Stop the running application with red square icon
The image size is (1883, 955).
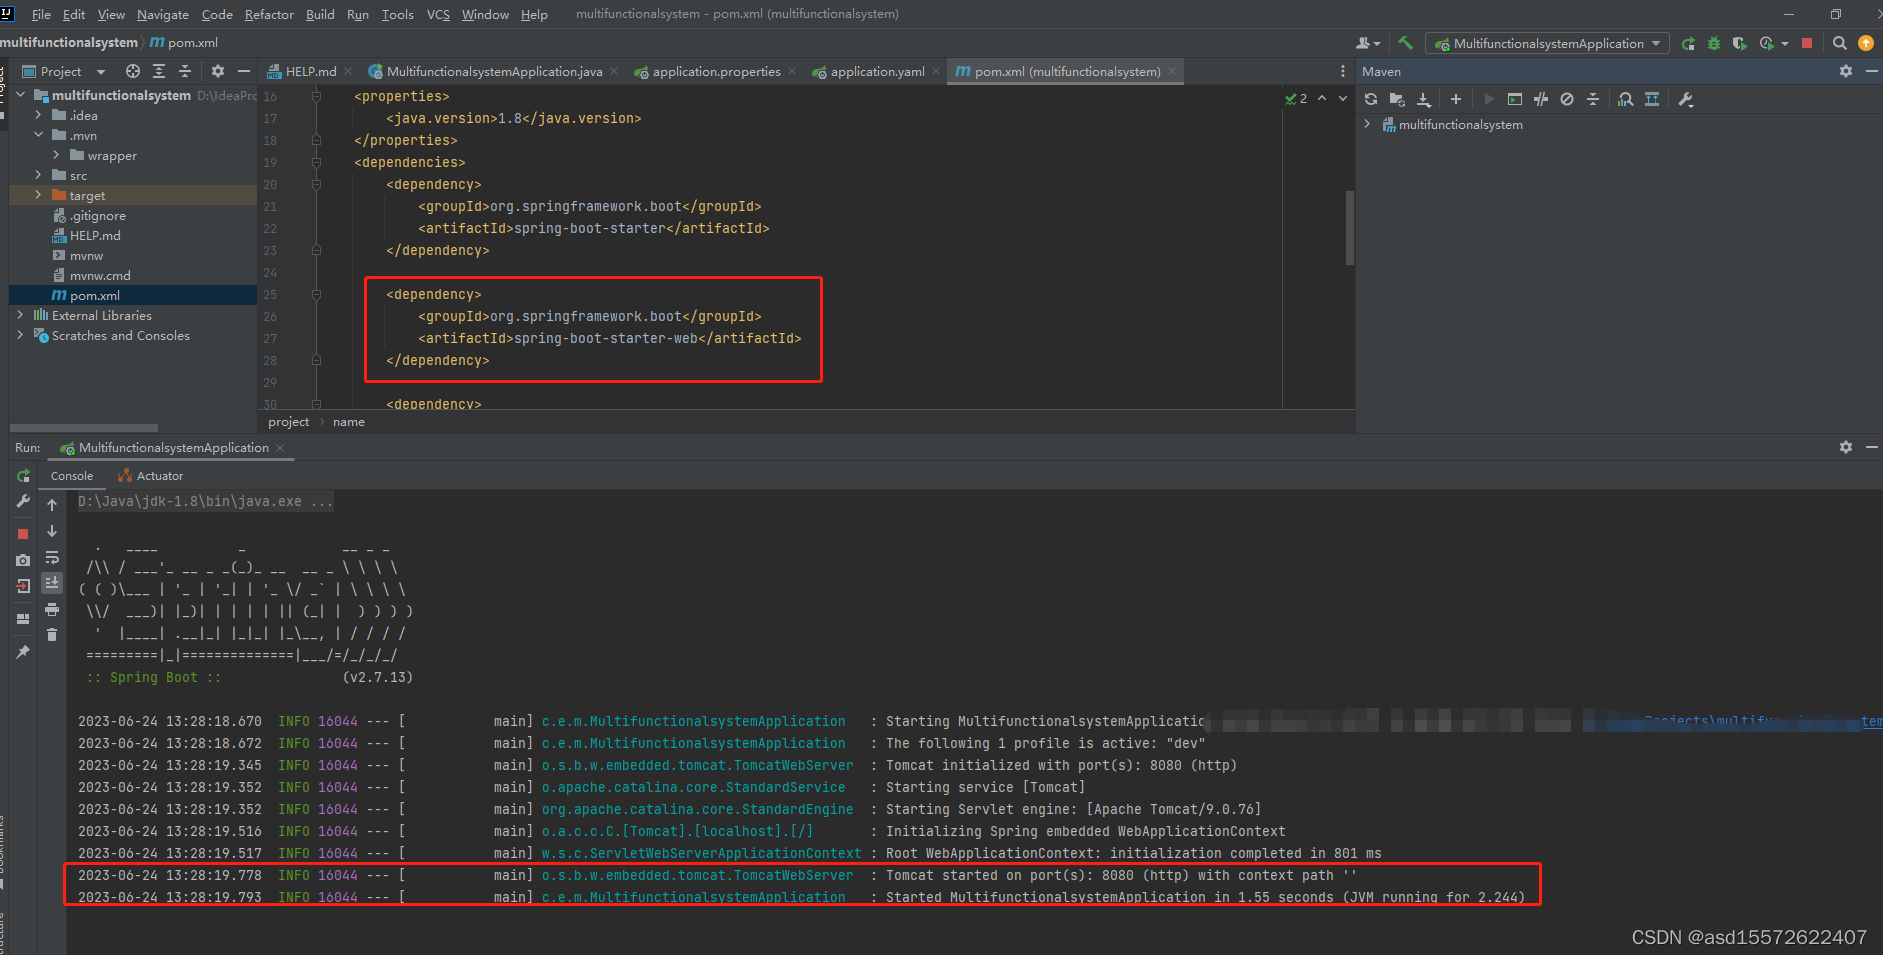click(x=22, y=534)
